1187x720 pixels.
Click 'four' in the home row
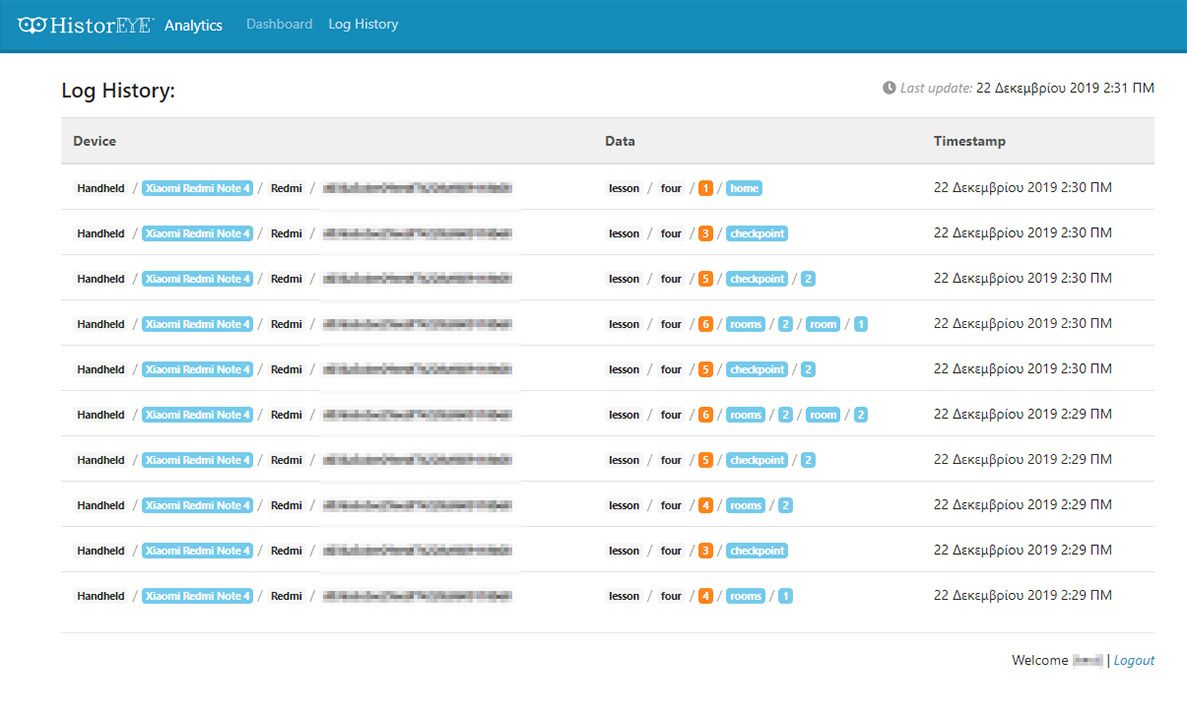[x=671, y=188]
